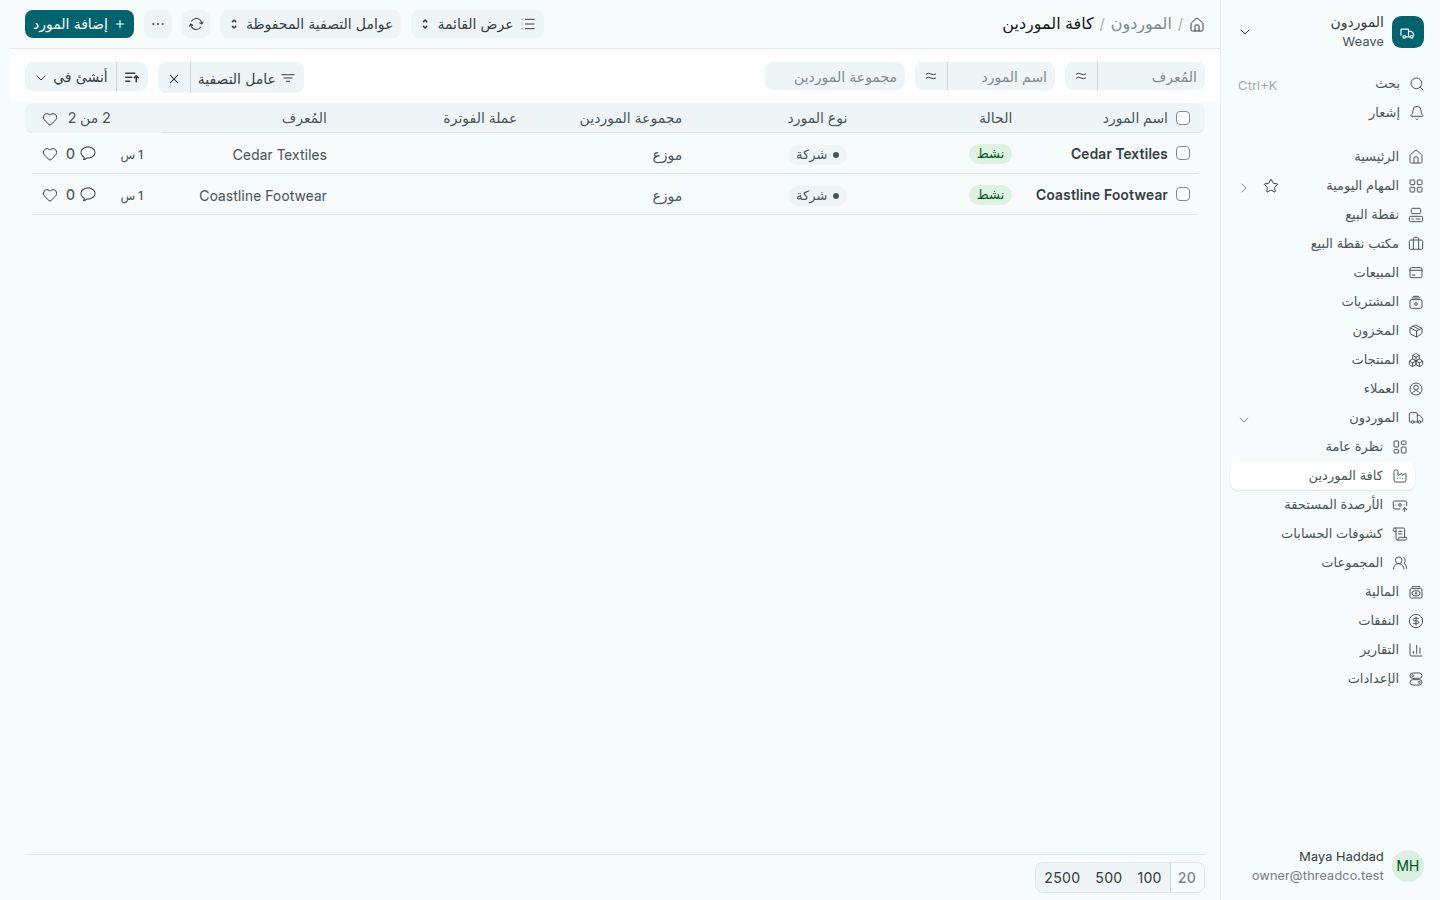Go to الأرصدة المستحقة sidebar item
Viewport: 1440px width, 900px height.
pos(1322,505)
